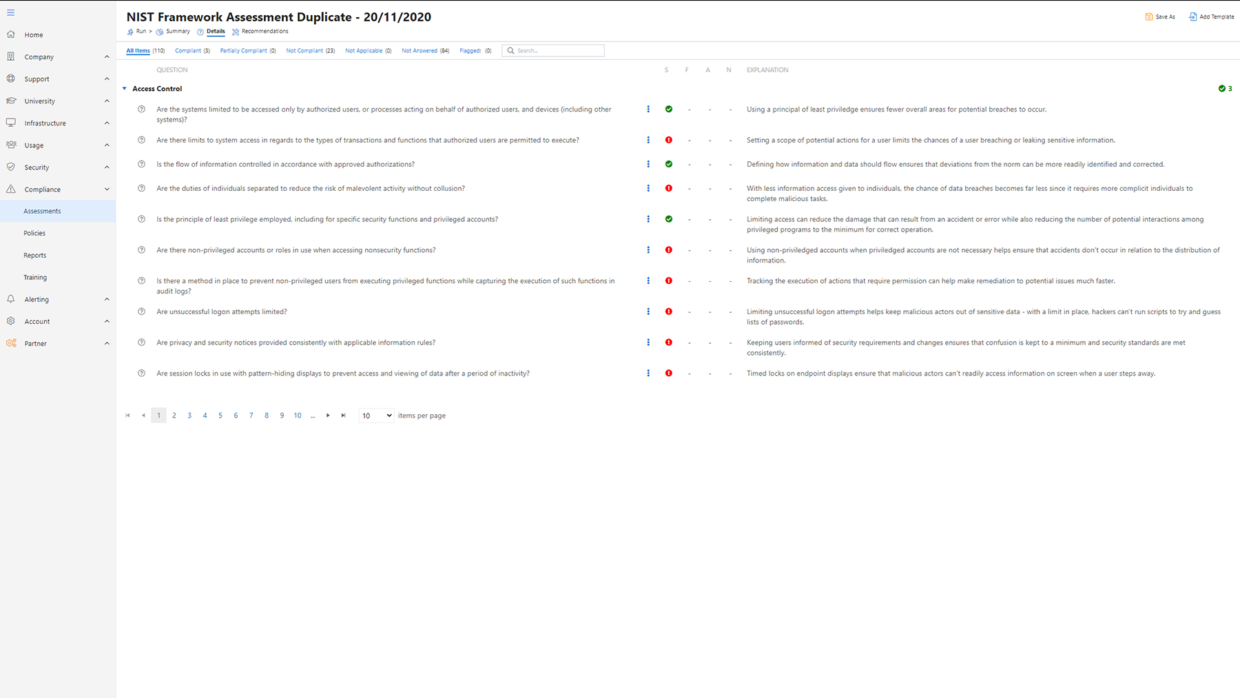
Task: Go to page 5 of results
Action: 221,416
